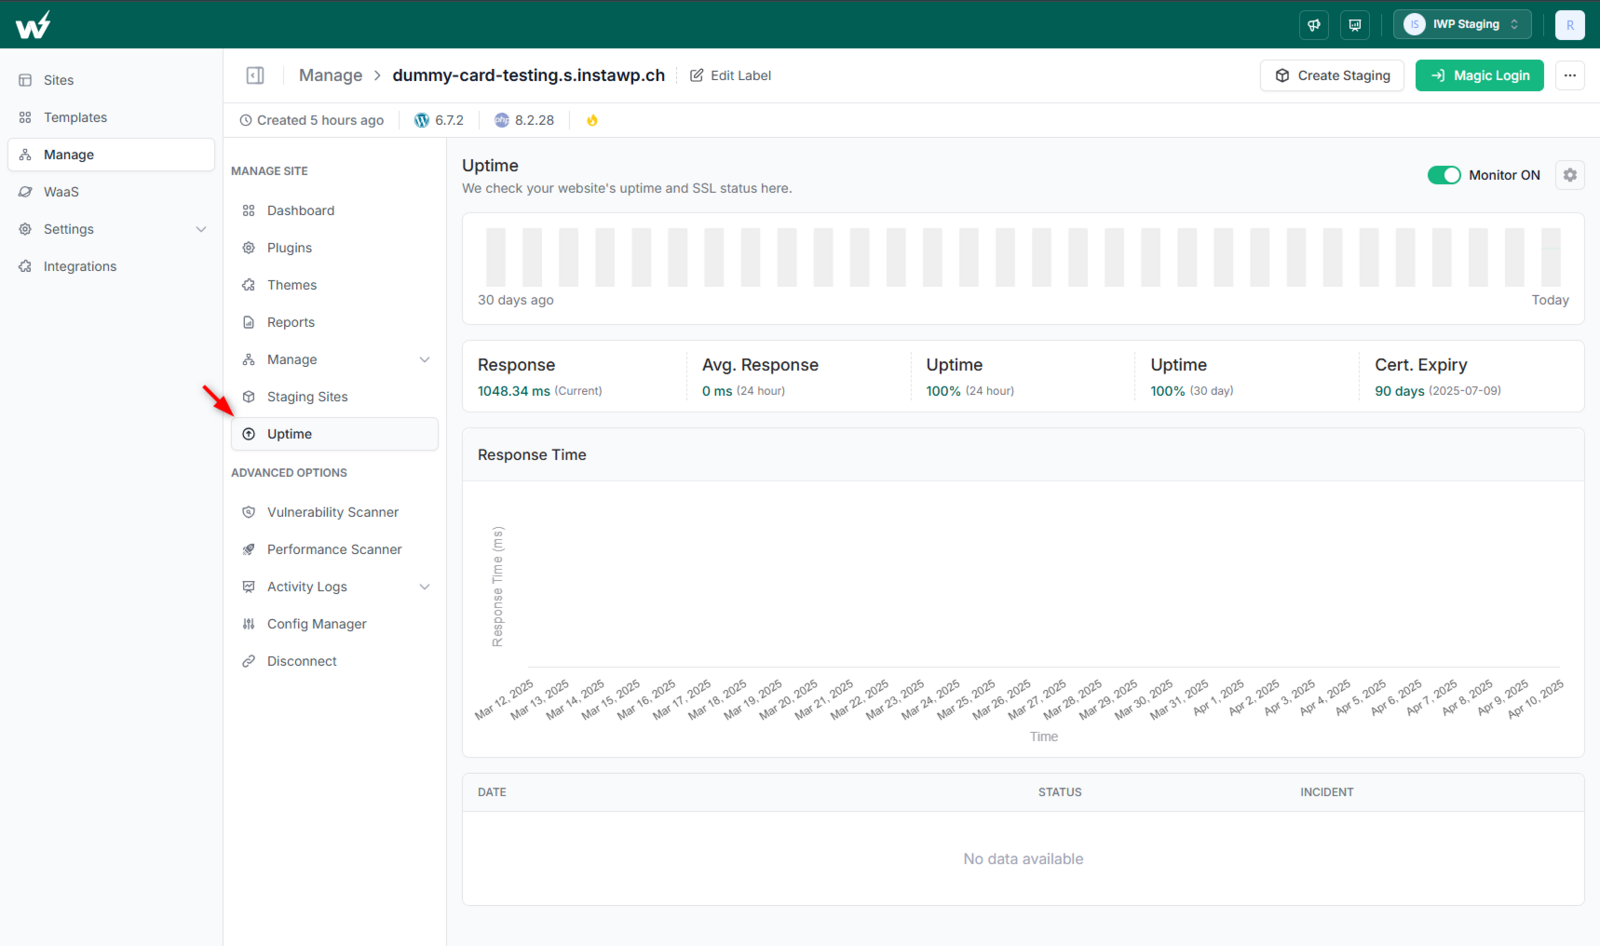The width and height of the screenshot is (1600, 946).
Task: Click Created 5 hours ago text
Action: [320, 120]
